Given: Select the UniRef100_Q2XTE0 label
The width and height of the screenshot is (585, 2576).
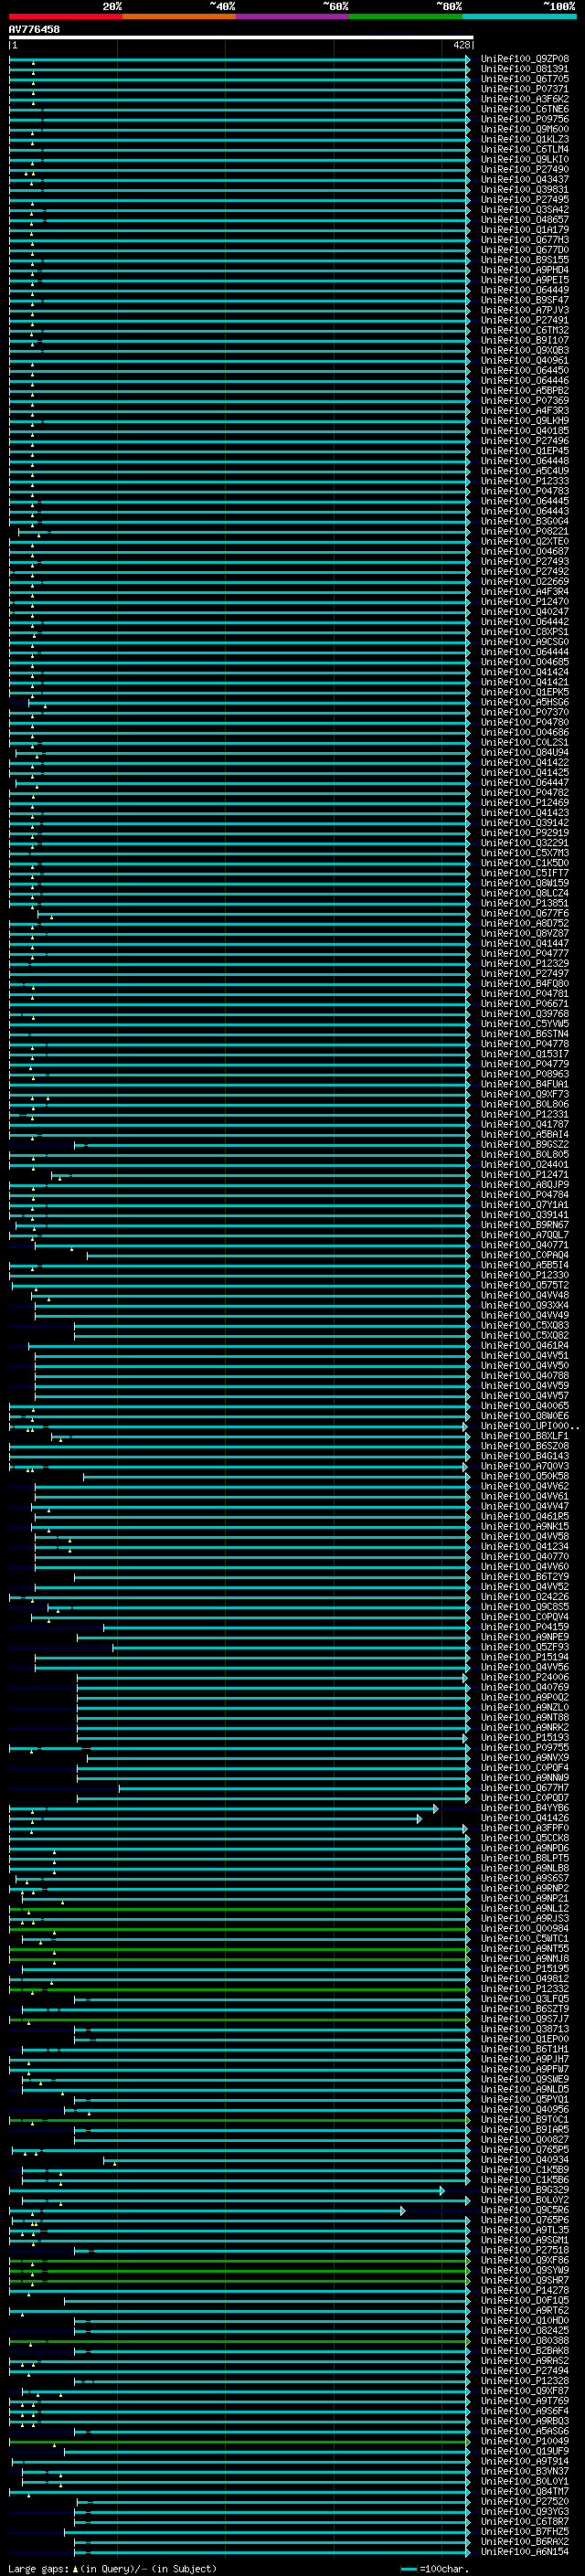Looking at the screenshot, I should point(525,542).
